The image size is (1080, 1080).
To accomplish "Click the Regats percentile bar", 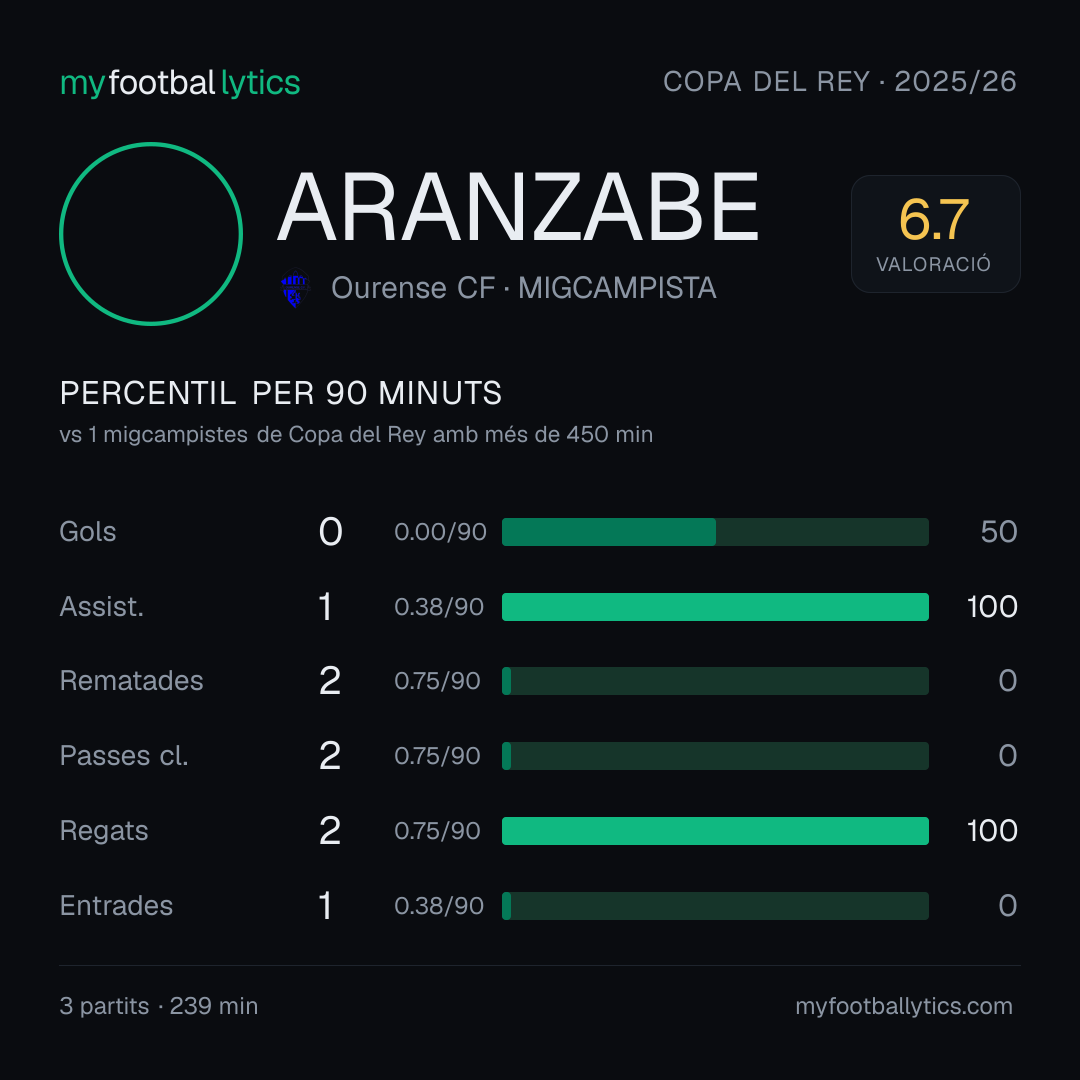I will tap(715, 831).
